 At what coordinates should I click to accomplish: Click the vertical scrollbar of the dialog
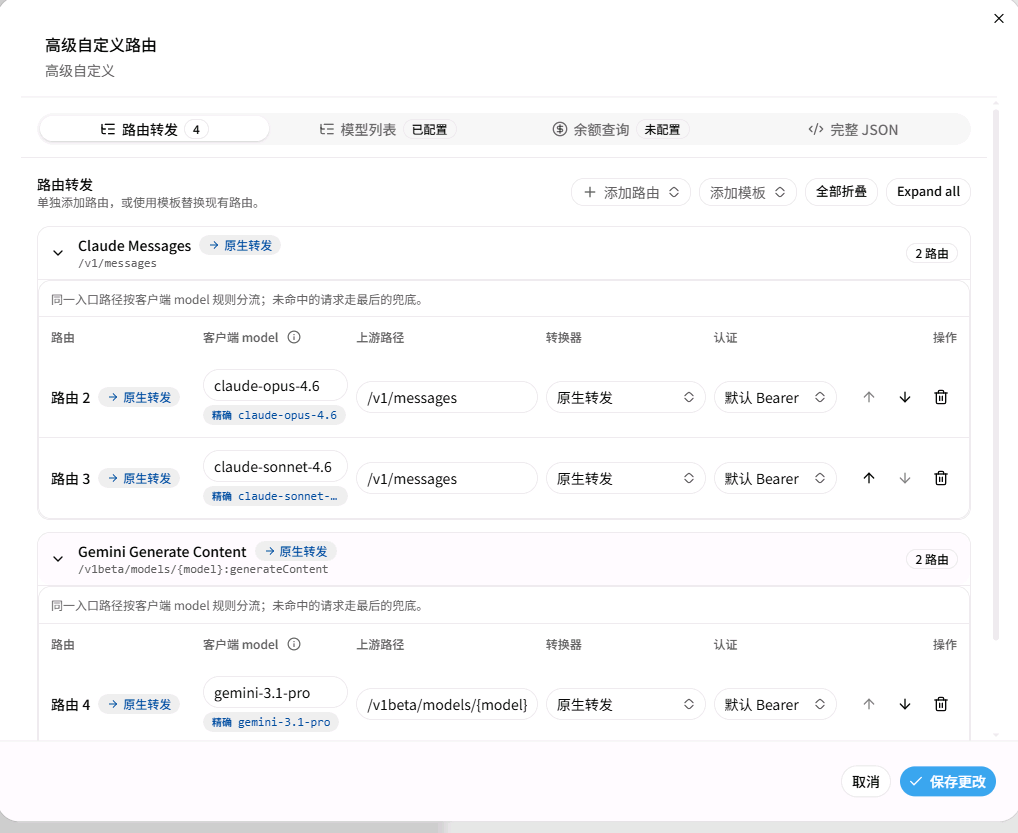(996, 373)
